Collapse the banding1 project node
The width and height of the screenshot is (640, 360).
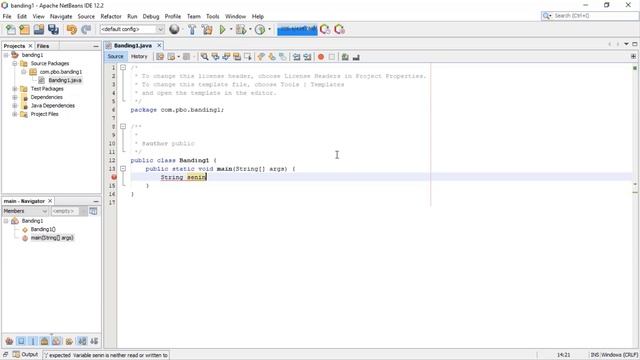(x=6, y=55)
